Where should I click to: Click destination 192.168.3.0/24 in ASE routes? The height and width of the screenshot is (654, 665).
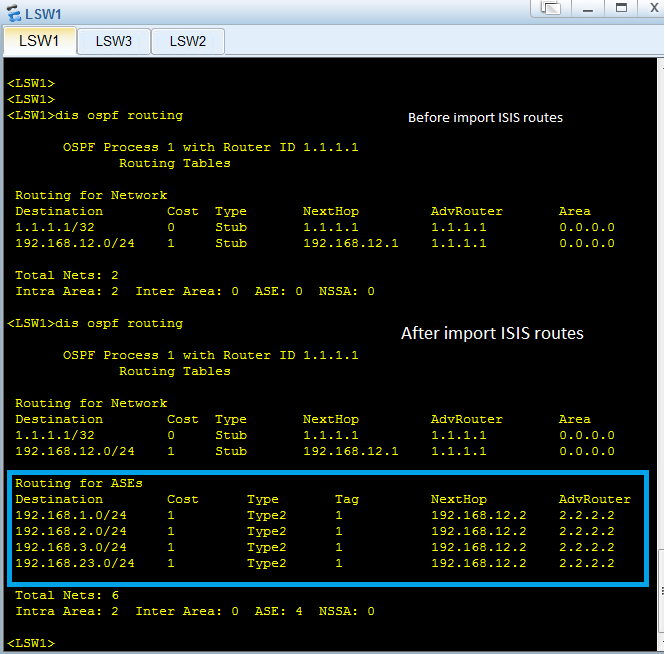71,548
